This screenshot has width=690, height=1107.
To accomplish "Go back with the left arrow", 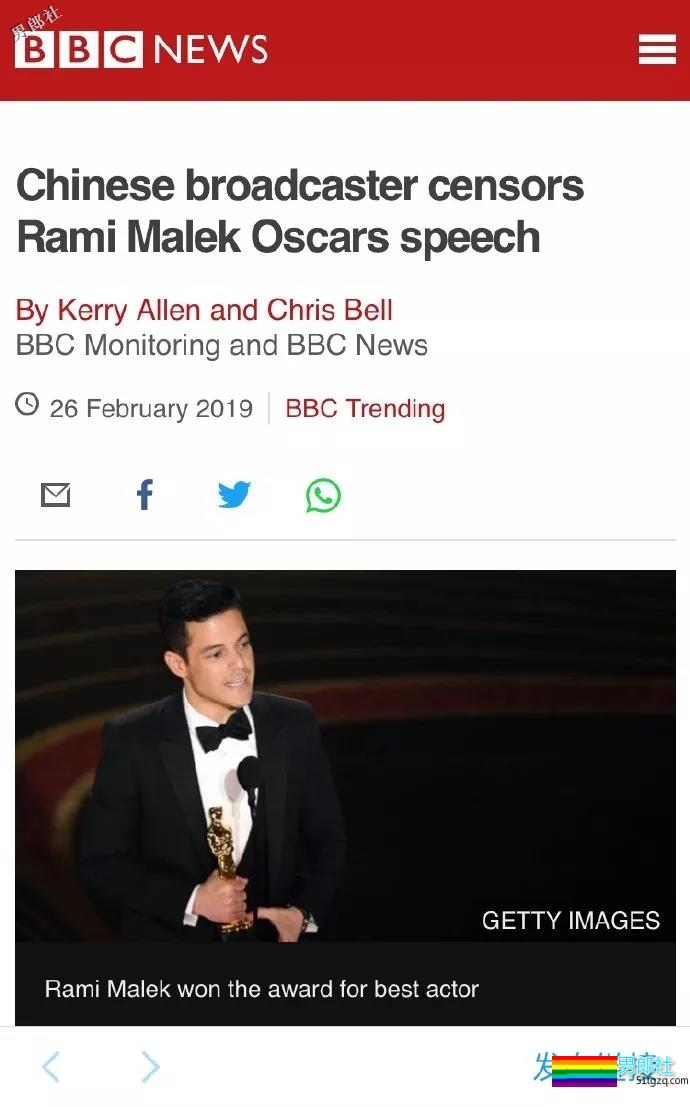I will tap(51, 1067).
